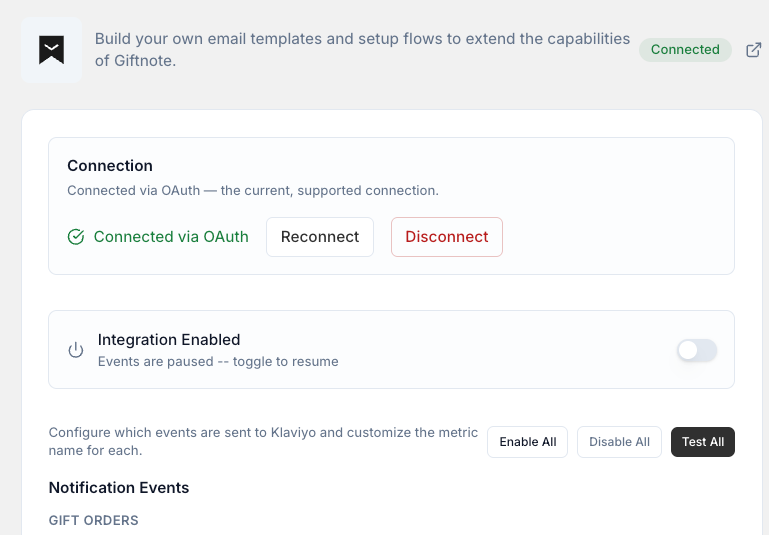
Task: Click the 'GIFT ORDERS' section label
Action: [93, 520]
